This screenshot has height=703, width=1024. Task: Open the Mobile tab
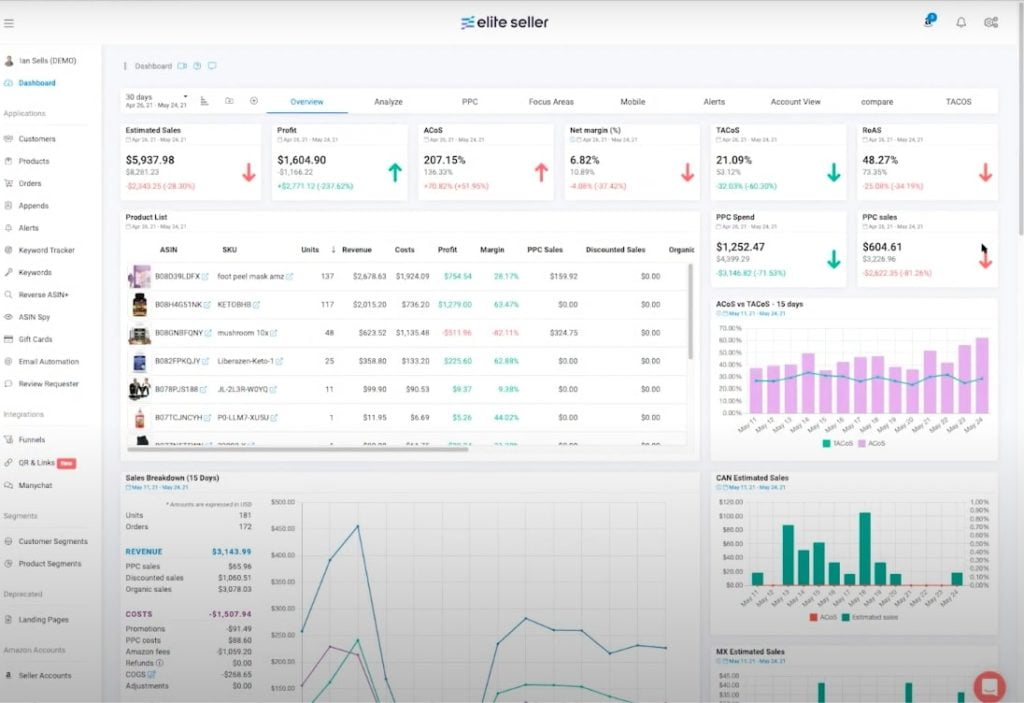click(x=633, y=102)
